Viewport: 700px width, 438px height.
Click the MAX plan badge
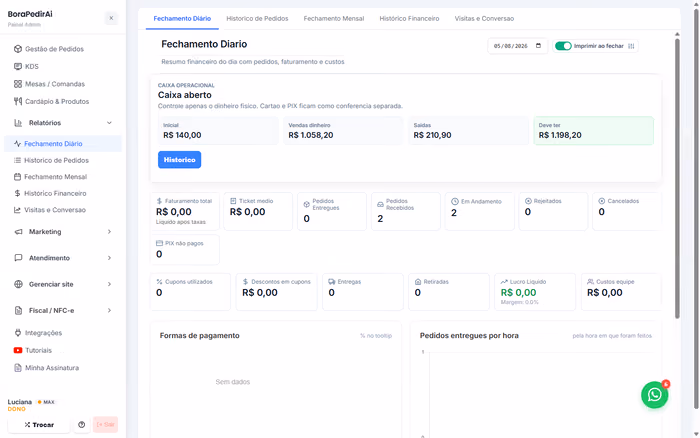coord(46,402)
